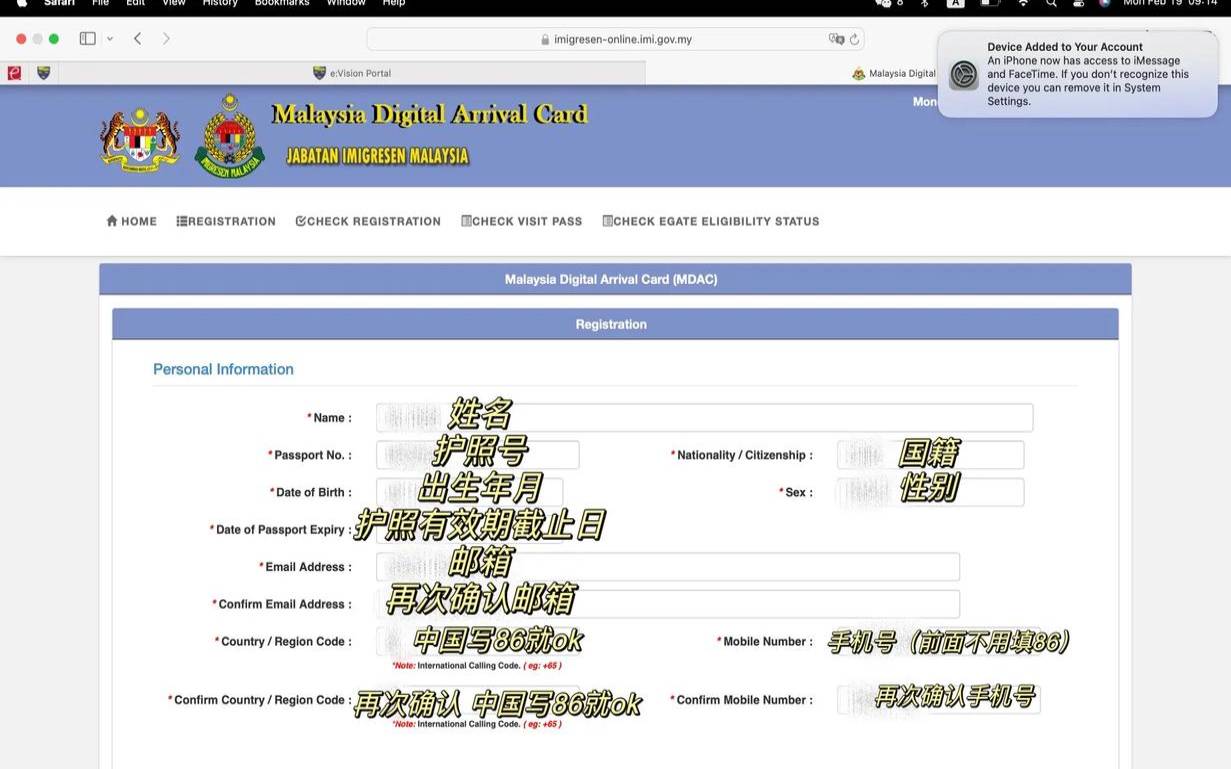Open the Sex dropdown
The width and height of the screenshot is (1231, 769).
click(x=930, y=492)
